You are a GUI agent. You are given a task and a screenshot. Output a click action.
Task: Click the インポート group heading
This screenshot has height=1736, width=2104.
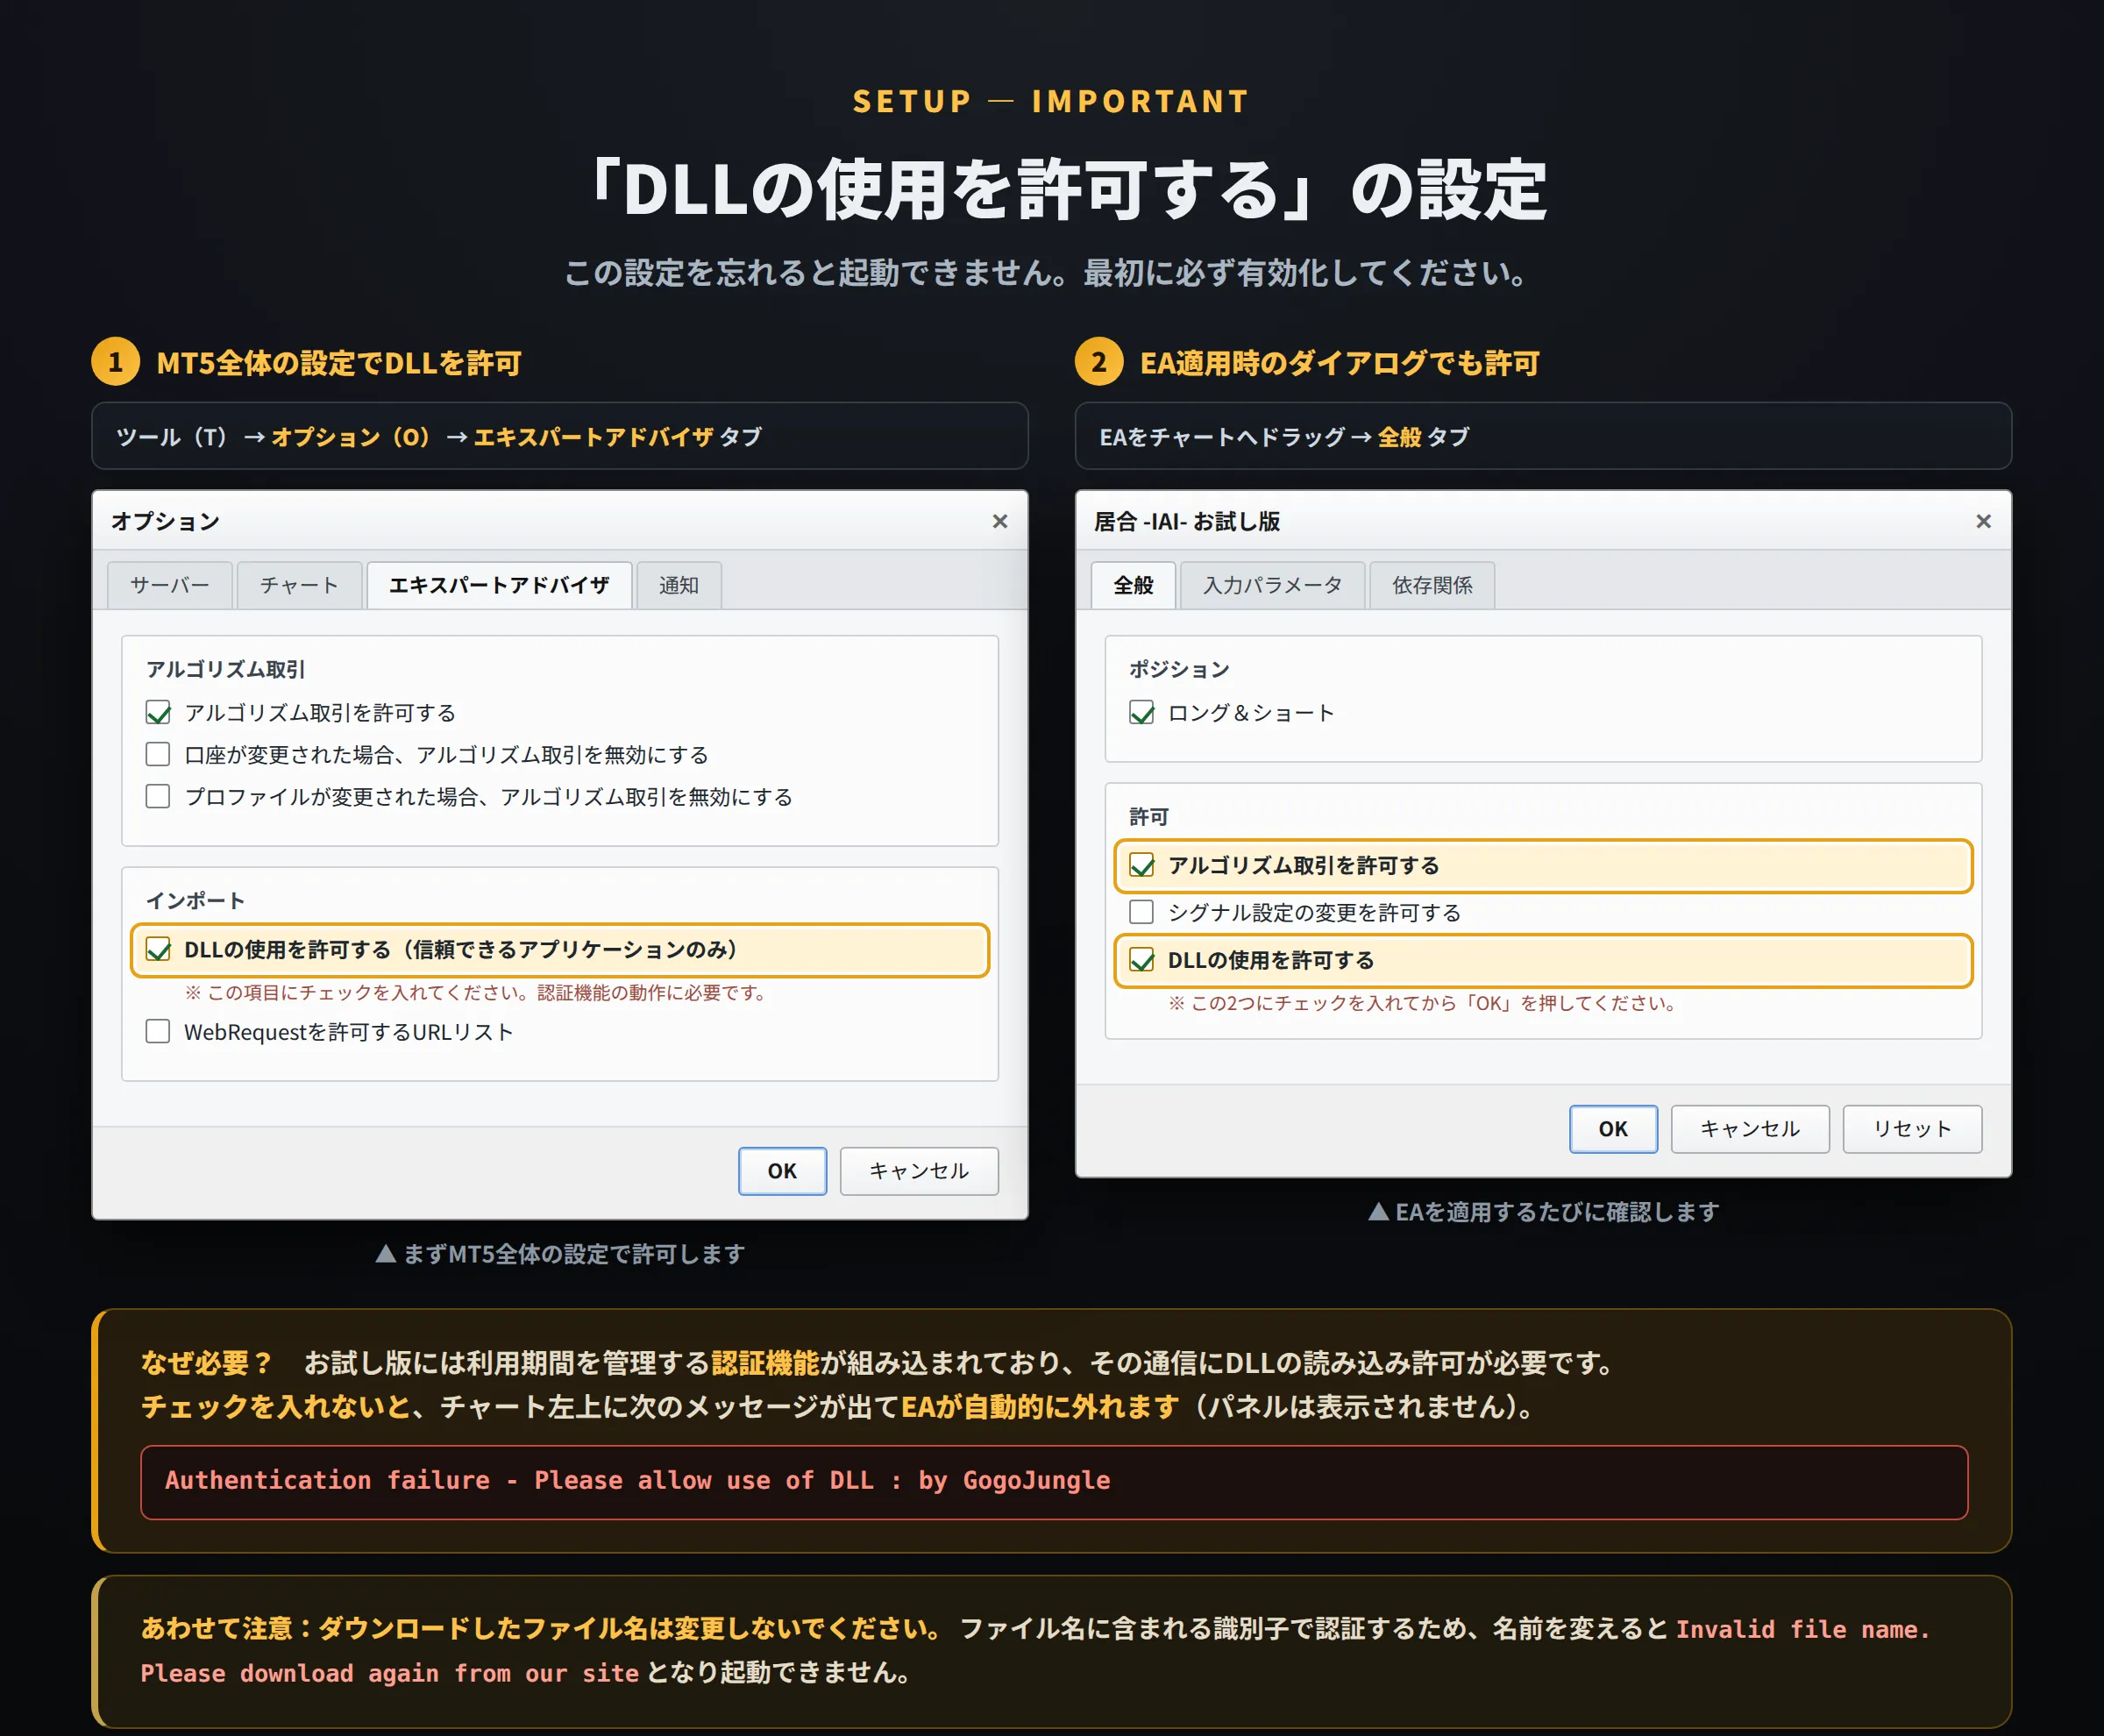[196, 901]
